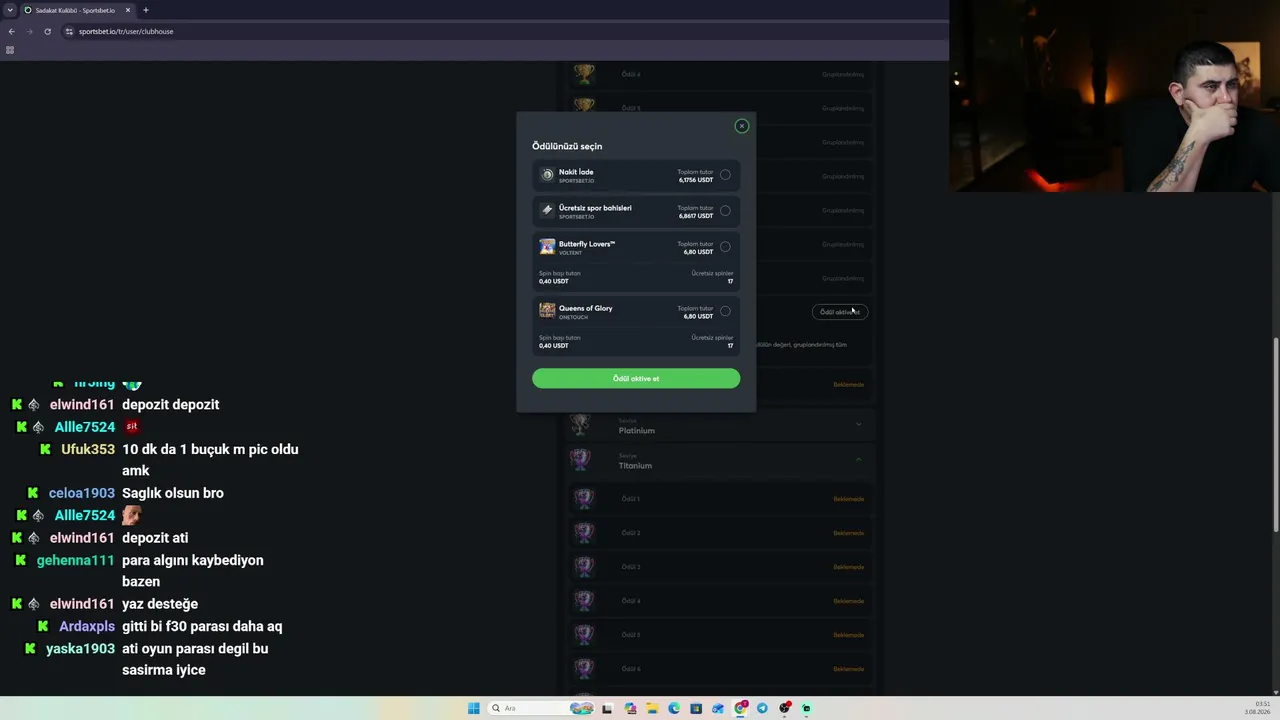Click username celoa1903 in chat
1280x720 pixels.
coord(82,493)
